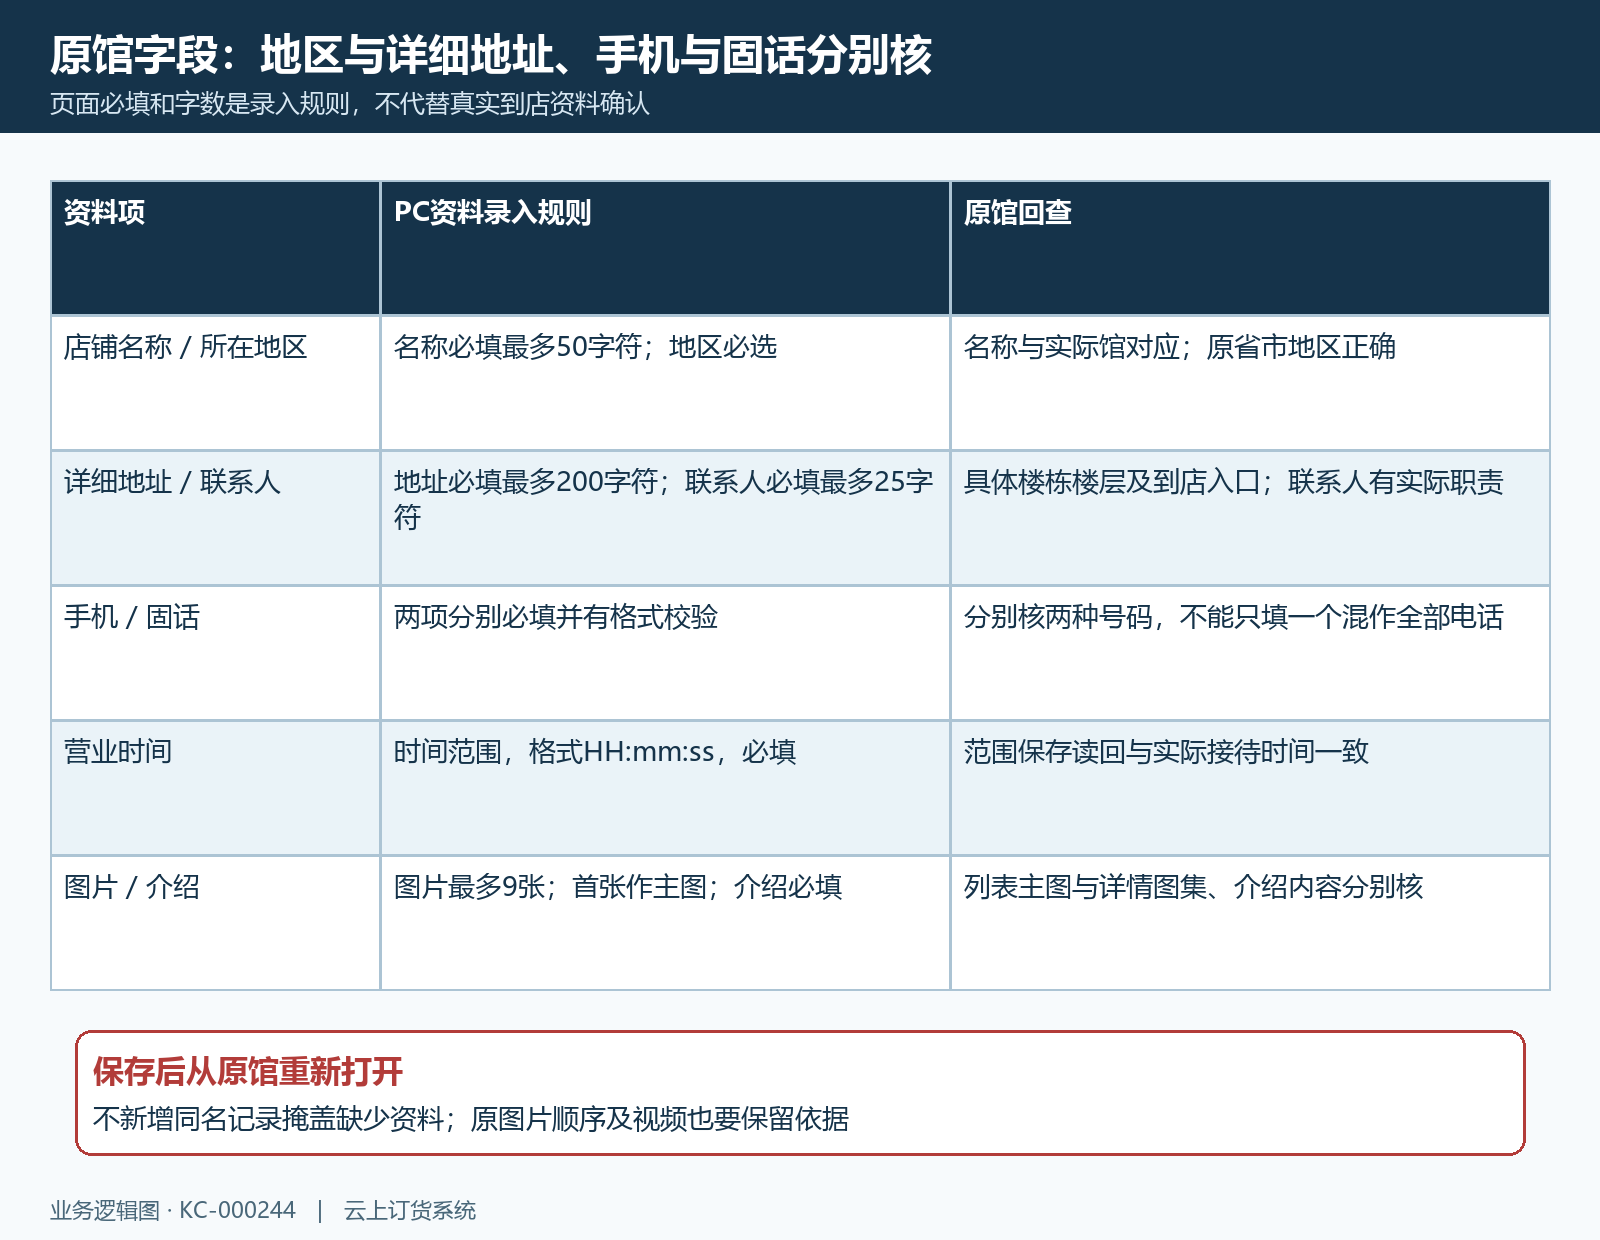
Task: Select the 店铺名称 / 所在地区 cell
Action: (x=215, y=383)
